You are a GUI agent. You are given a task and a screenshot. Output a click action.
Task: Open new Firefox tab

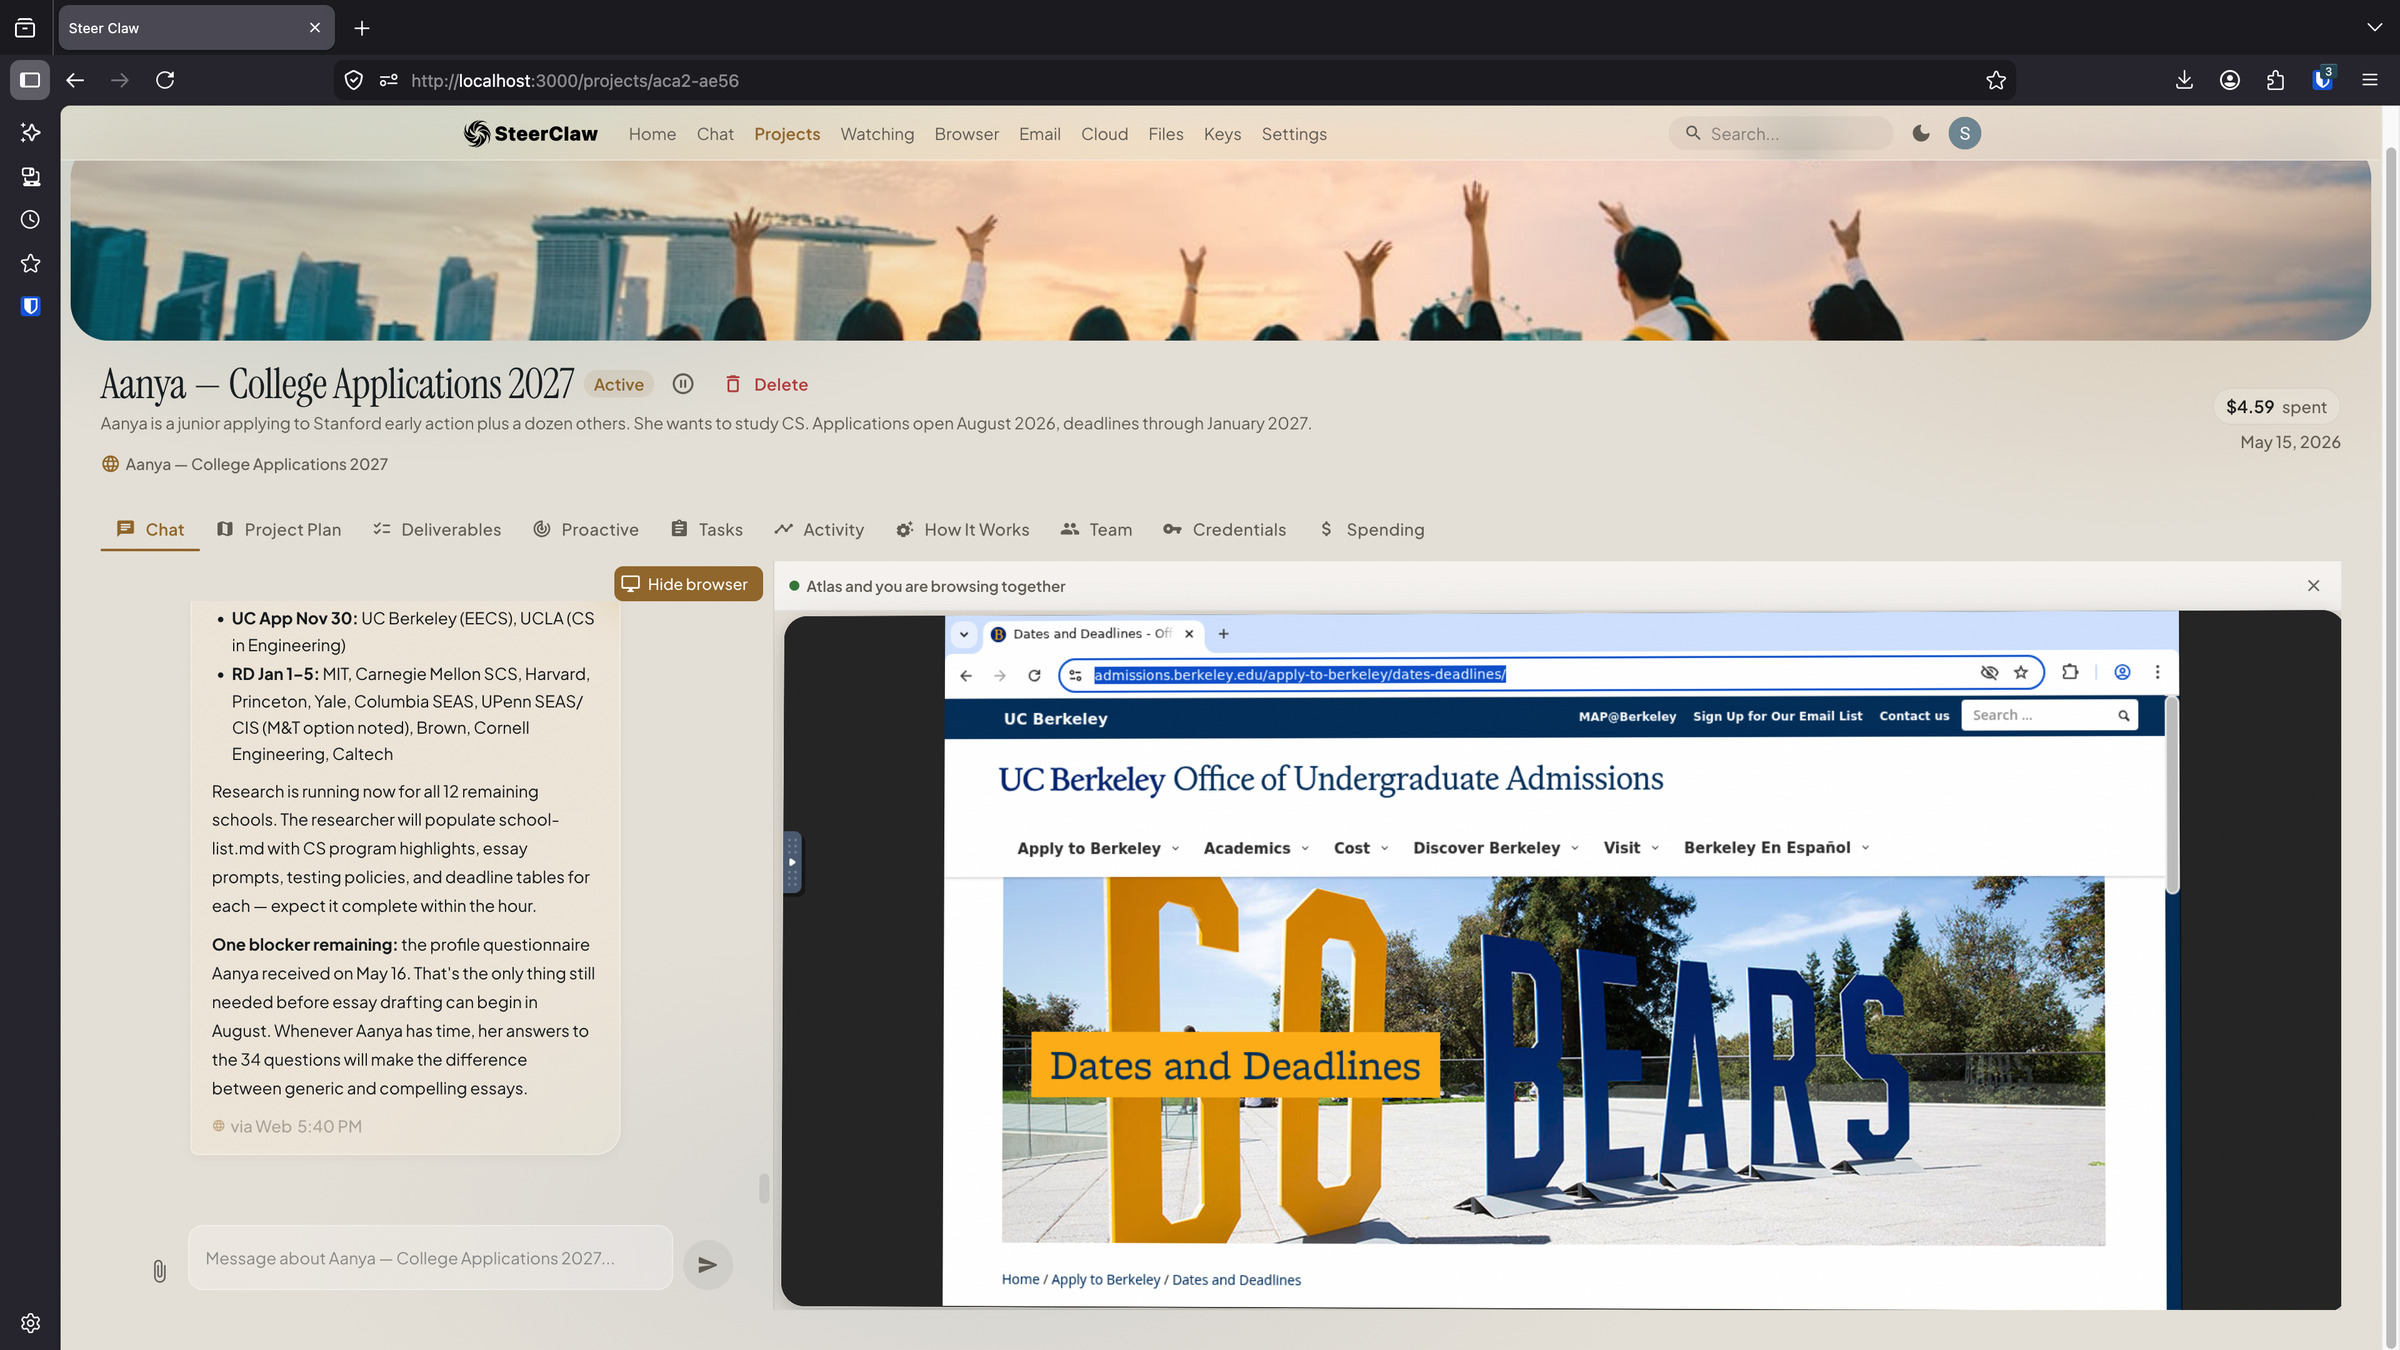pyautogui.click(x=362, y=28)
